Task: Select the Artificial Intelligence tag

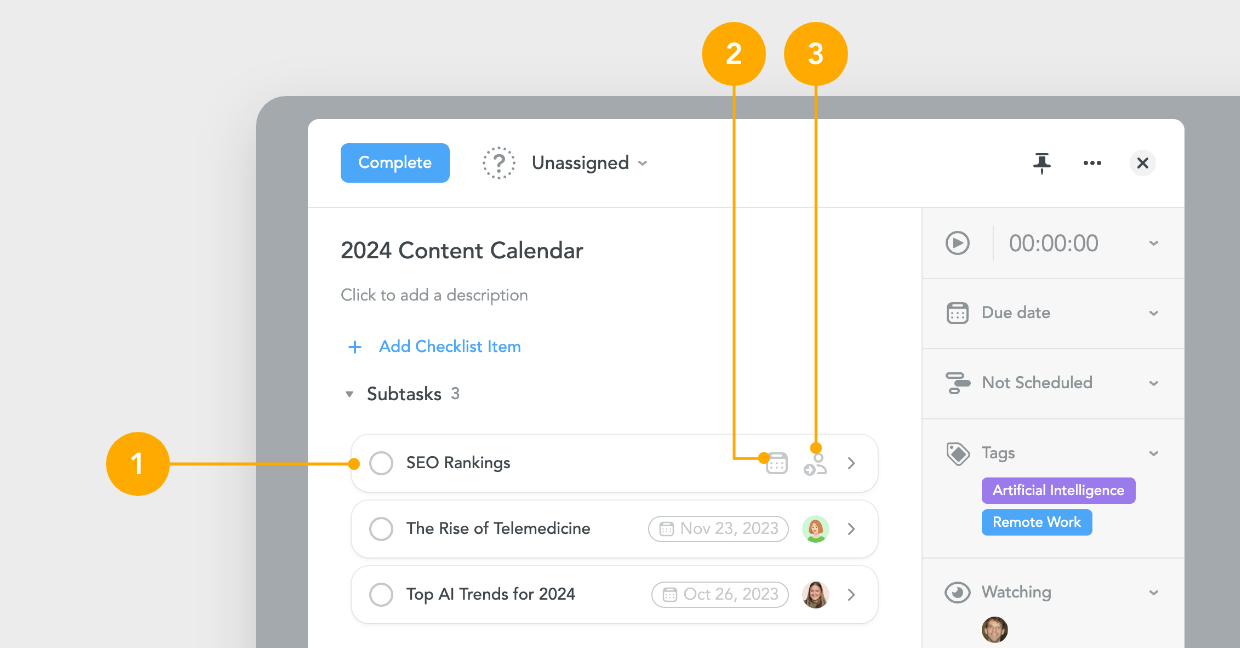Action: [1058, 490]
